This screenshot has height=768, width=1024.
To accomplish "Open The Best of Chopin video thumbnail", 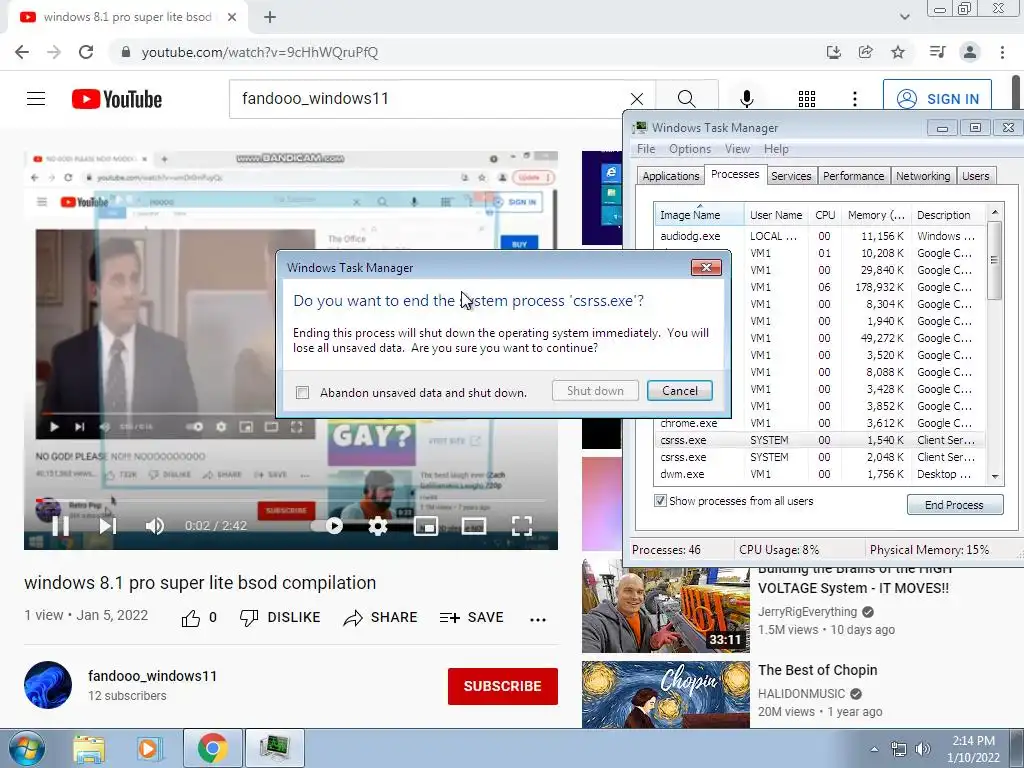I will (665, 695).
